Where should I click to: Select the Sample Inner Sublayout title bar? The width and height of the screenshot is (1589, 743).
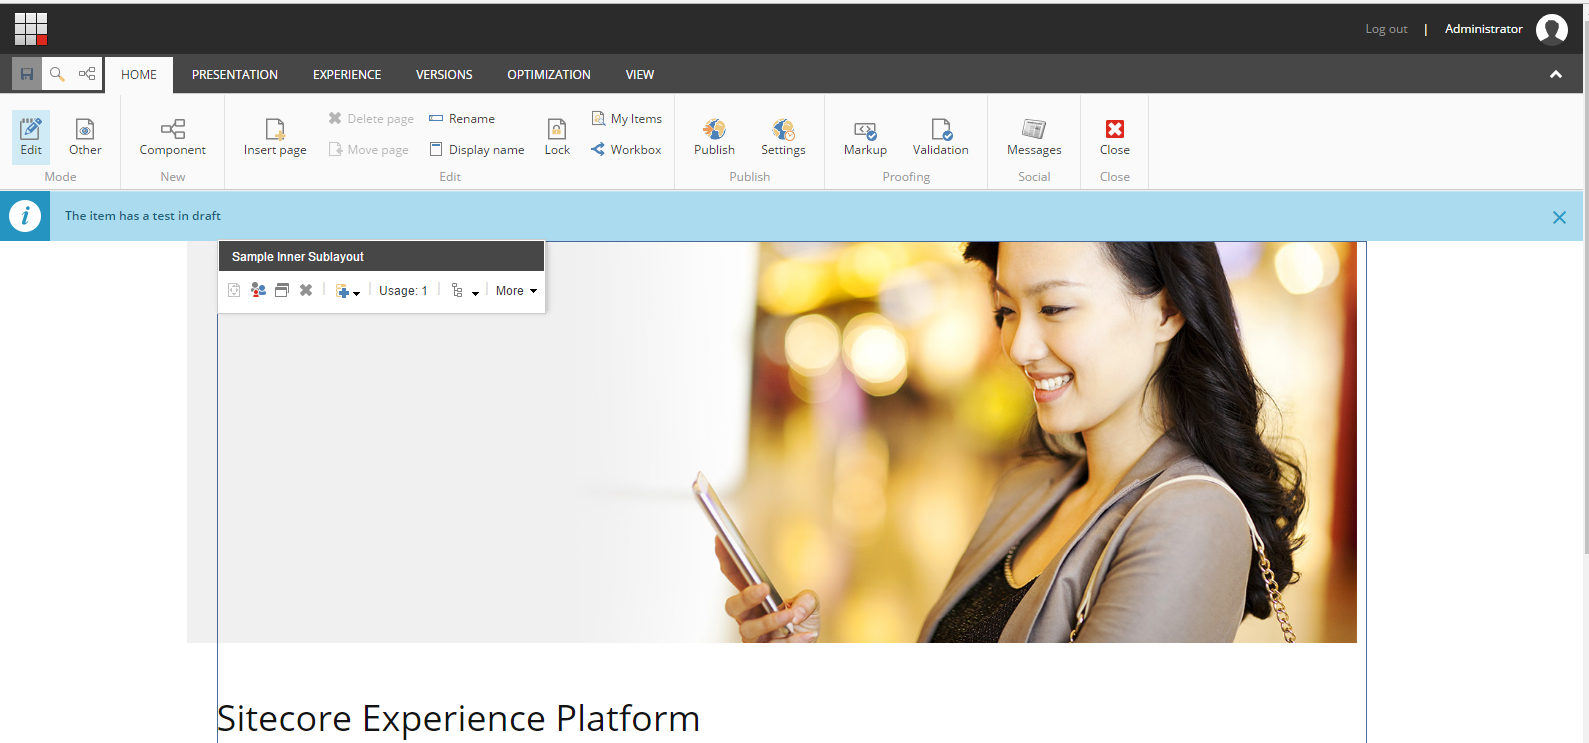(x=381, y=256)
